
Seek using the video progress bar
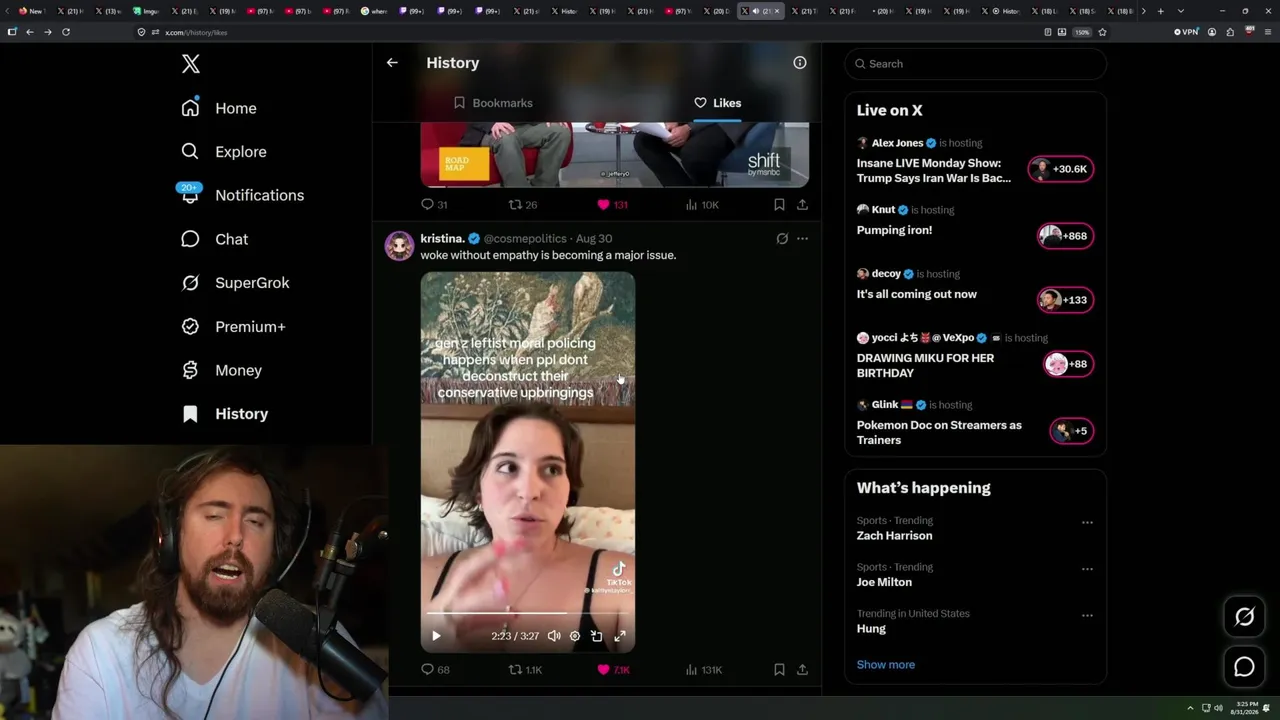tap(527, 613)
